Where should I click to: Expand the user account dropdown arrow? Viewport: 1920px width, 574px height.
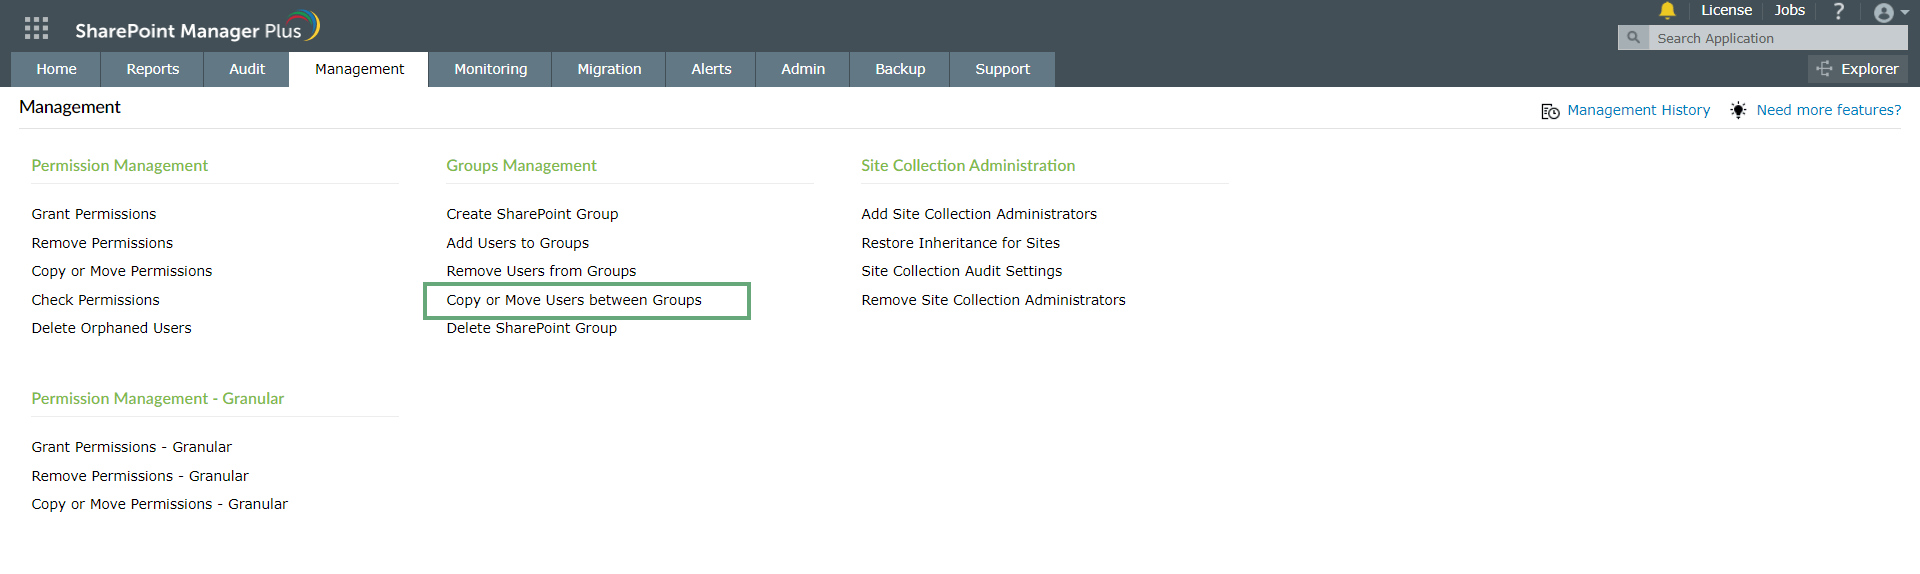pyautogui.click(x=1905, y=13)
